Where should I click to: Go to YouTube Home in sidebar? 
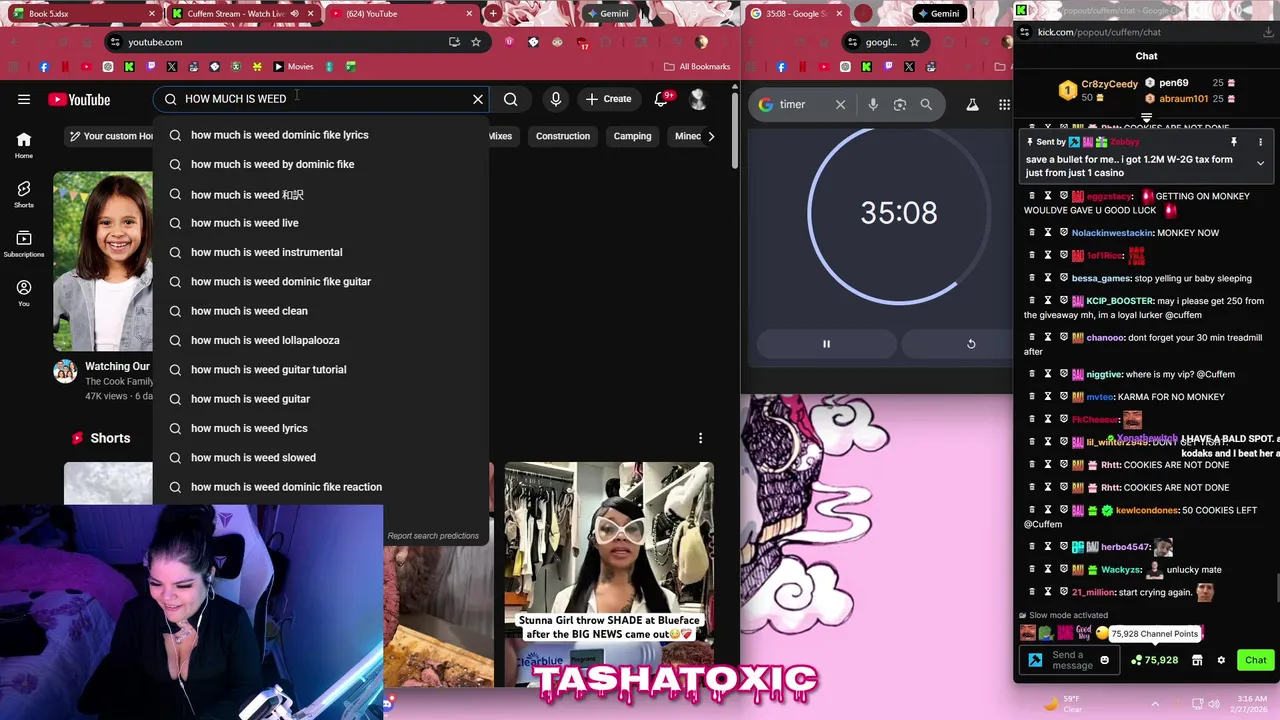(x=24, y=146)
